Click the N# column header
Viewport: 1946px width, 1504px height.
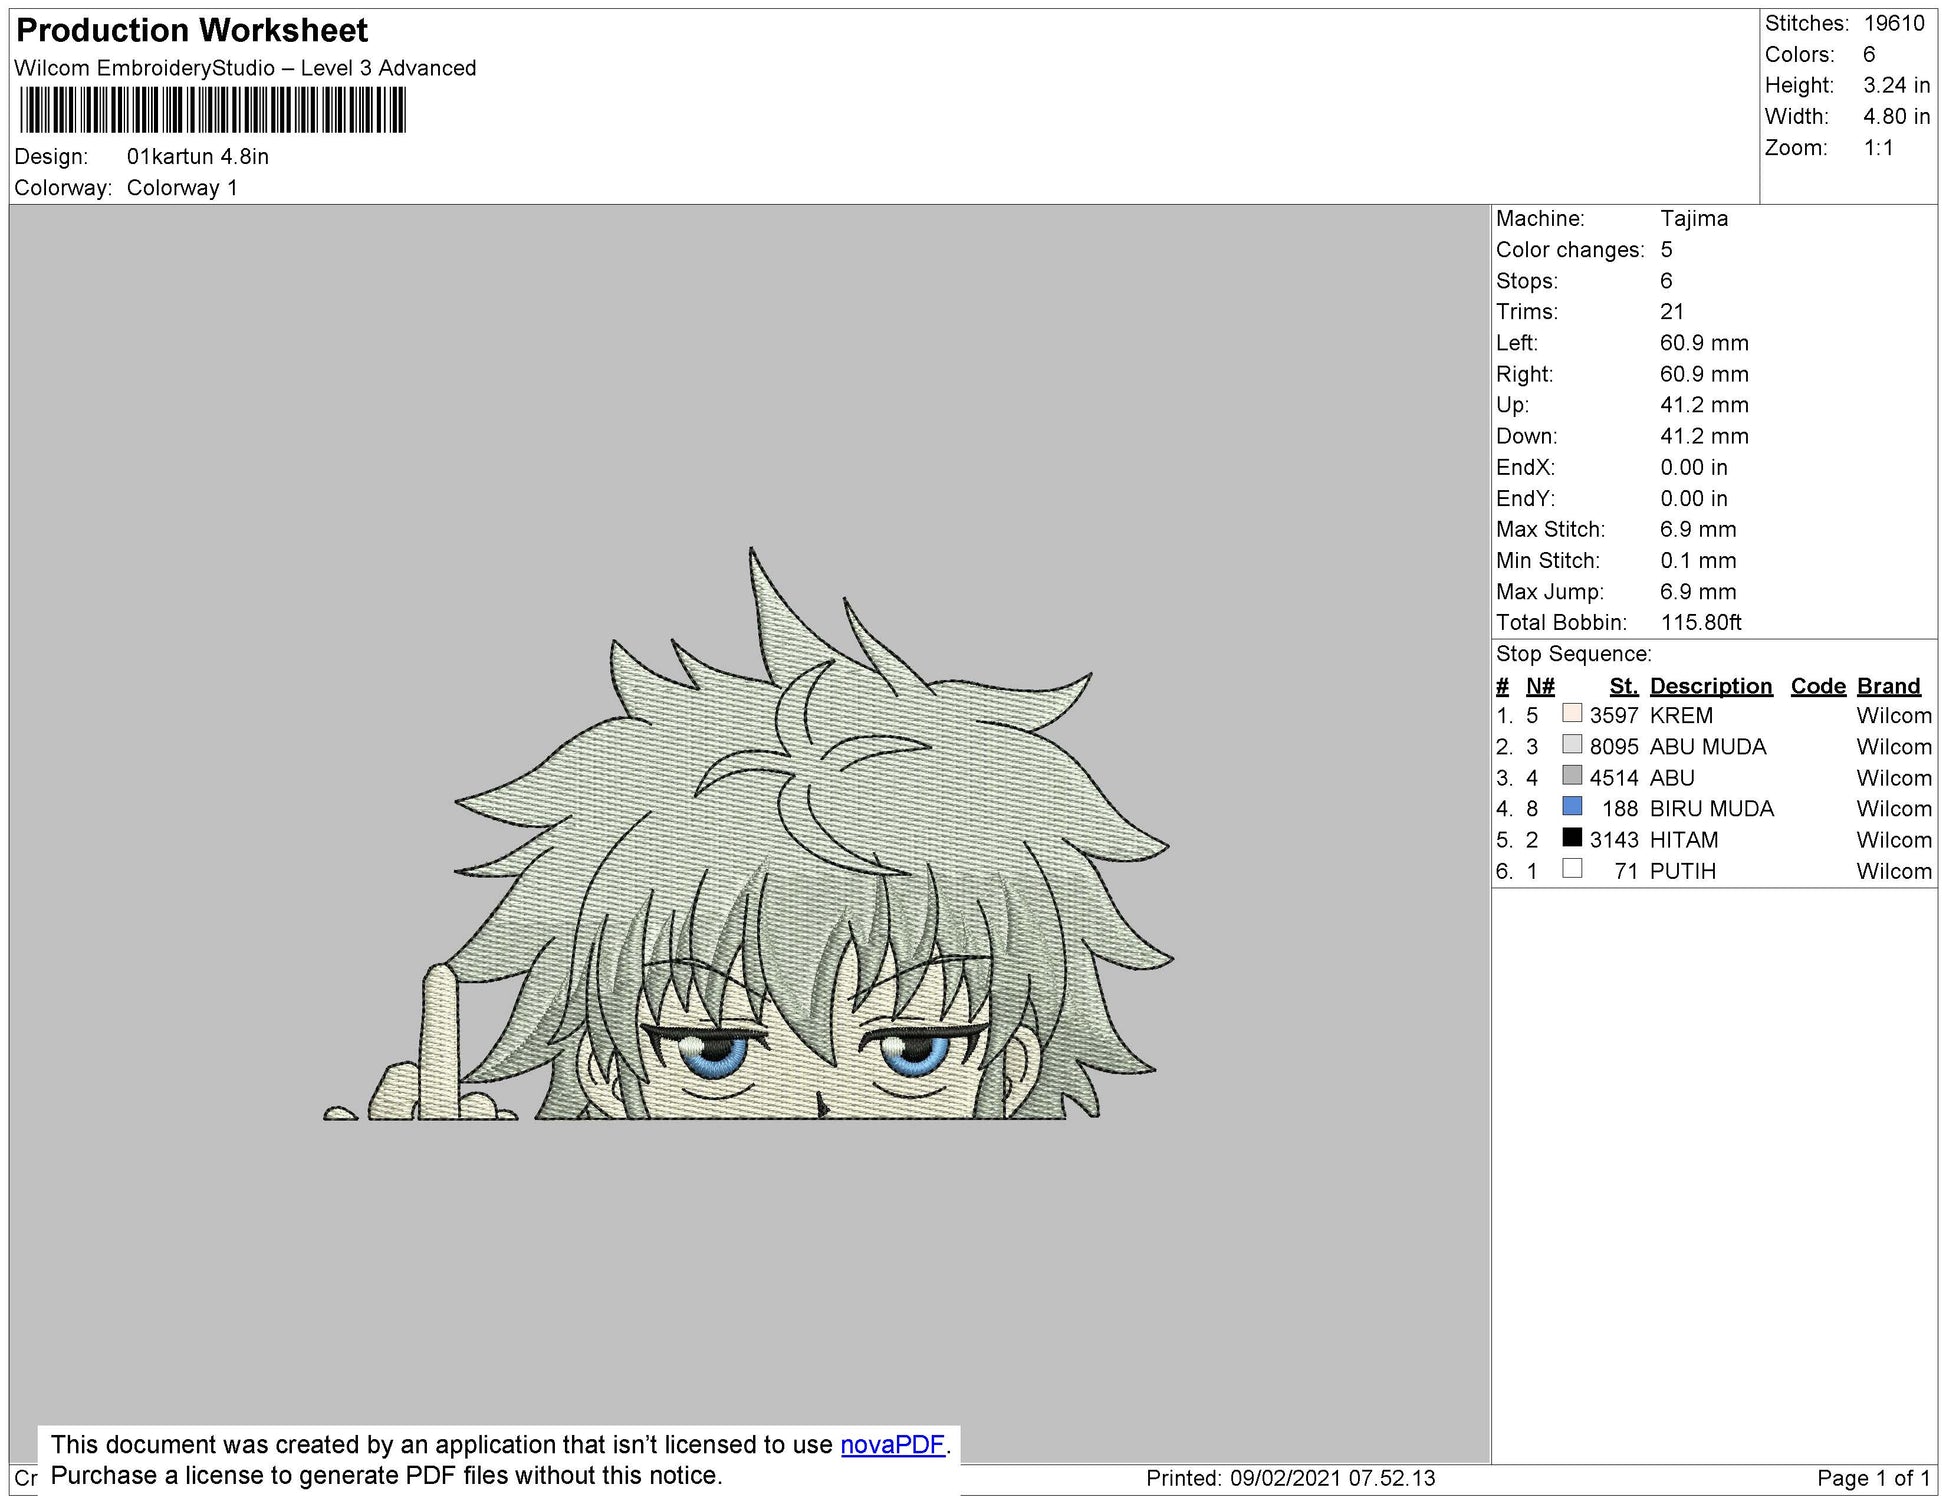[x=1540, y=686]
